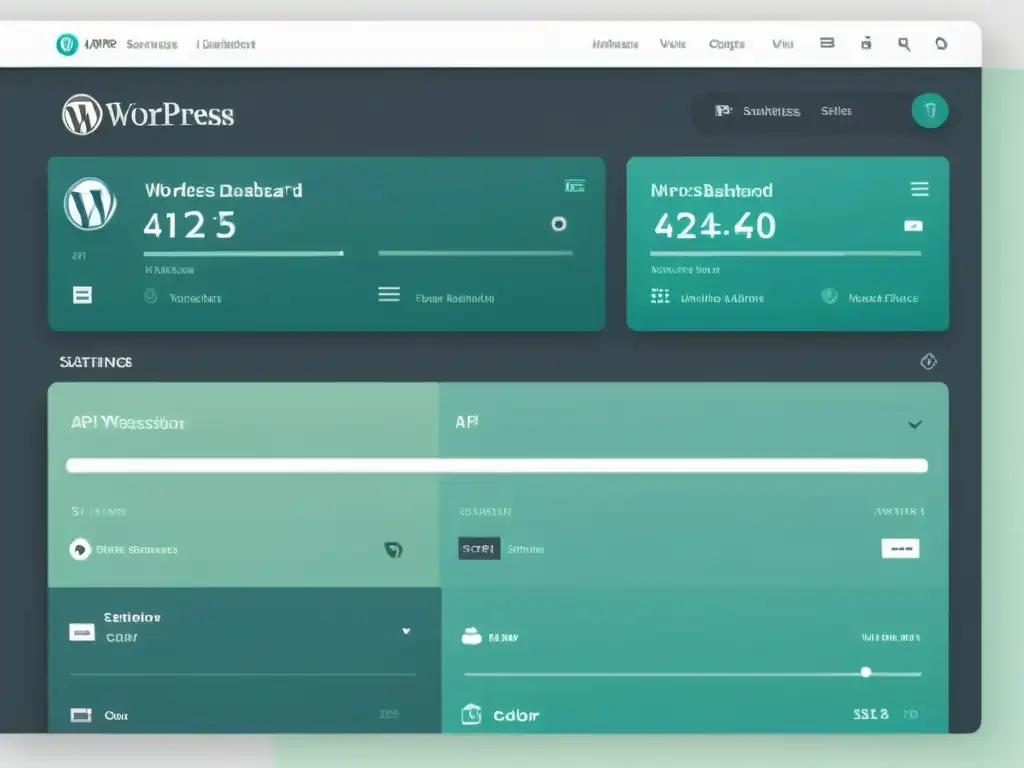Click the cdbir label
This screenshot has height=768, width=1024.
coord(516,716)
